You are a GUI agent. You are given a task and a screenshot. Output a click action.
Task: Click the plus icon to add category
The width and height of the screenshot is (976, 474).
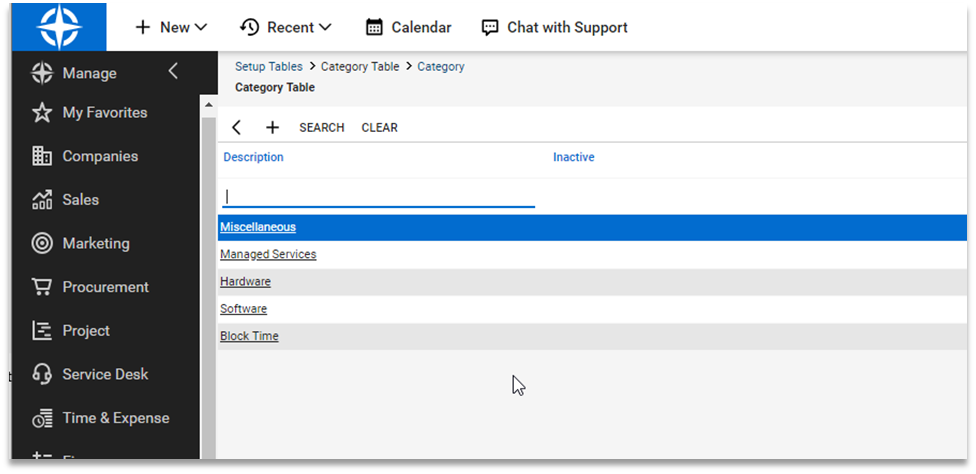point(272,127)
